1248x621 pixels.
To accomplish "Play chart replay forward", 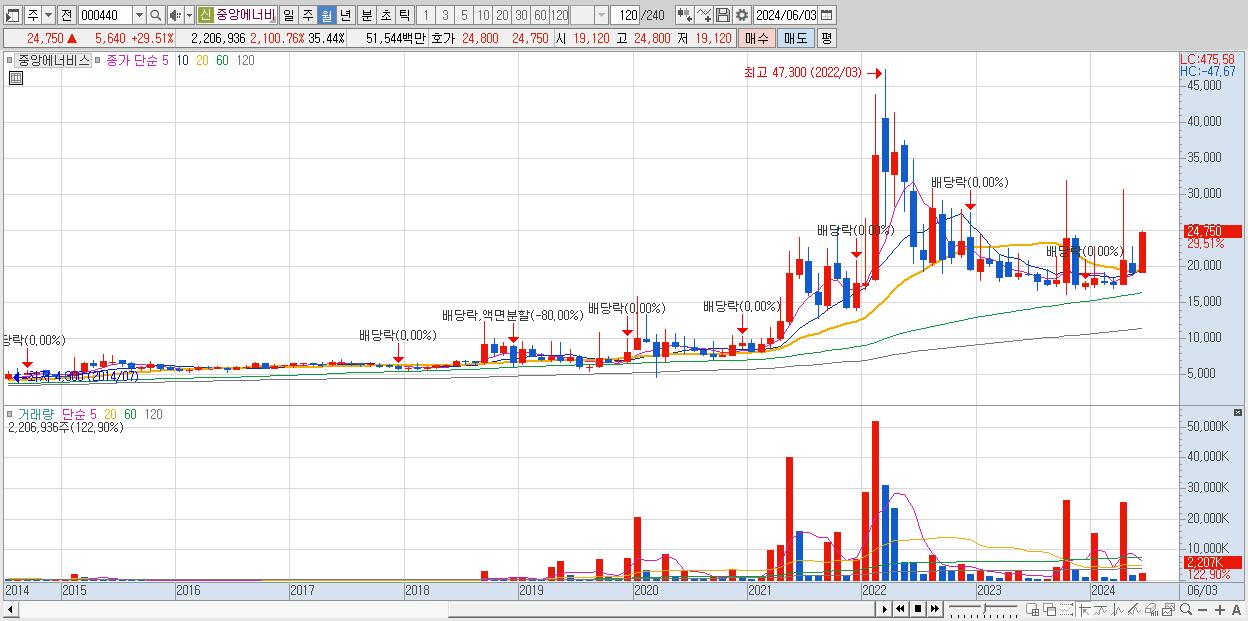I will pyautogui.click(x=885, y=609).
